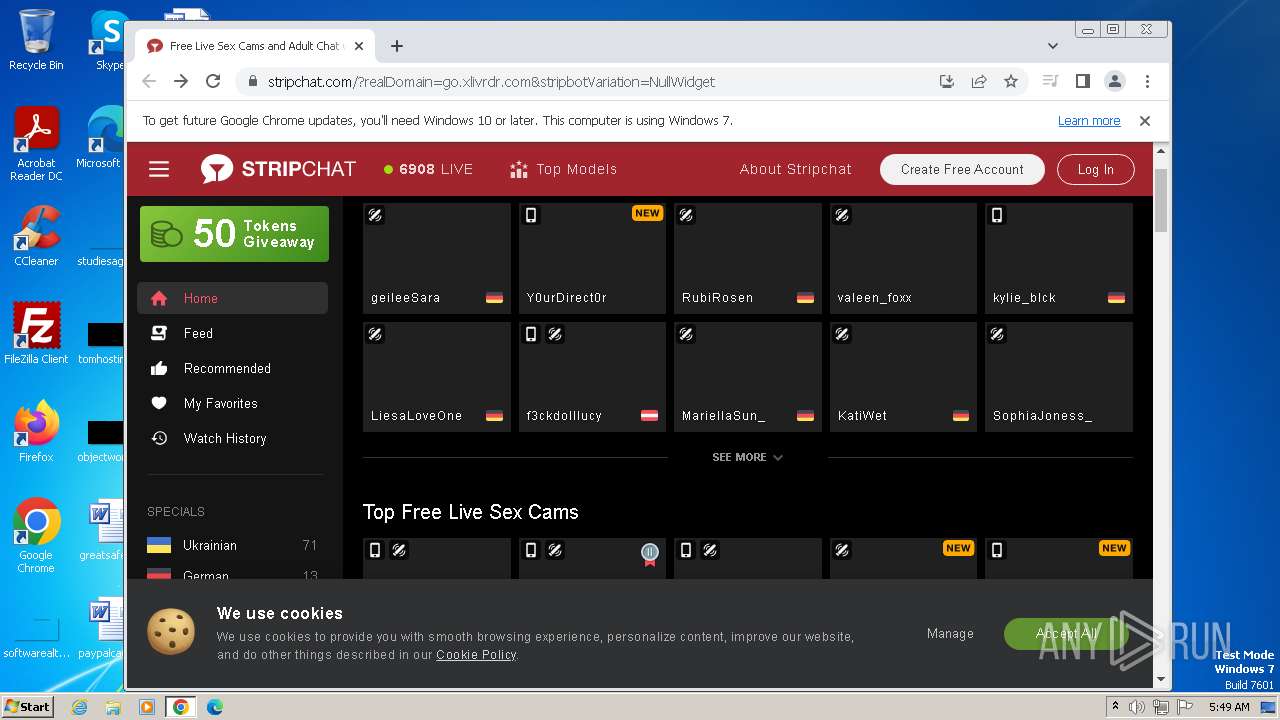Toggle the Chrome side panel
1280x720 pixels.
tap(1082, 81)
